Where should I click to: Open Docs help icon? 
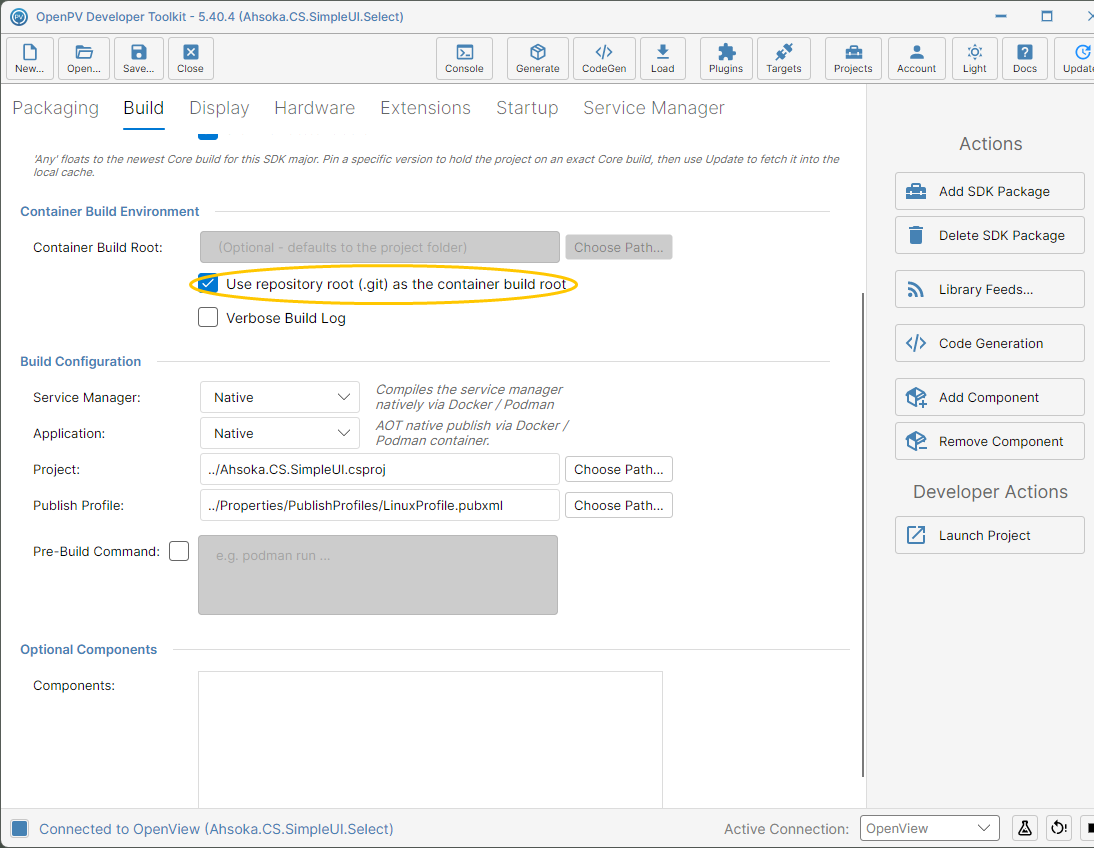coord(1024,58)
